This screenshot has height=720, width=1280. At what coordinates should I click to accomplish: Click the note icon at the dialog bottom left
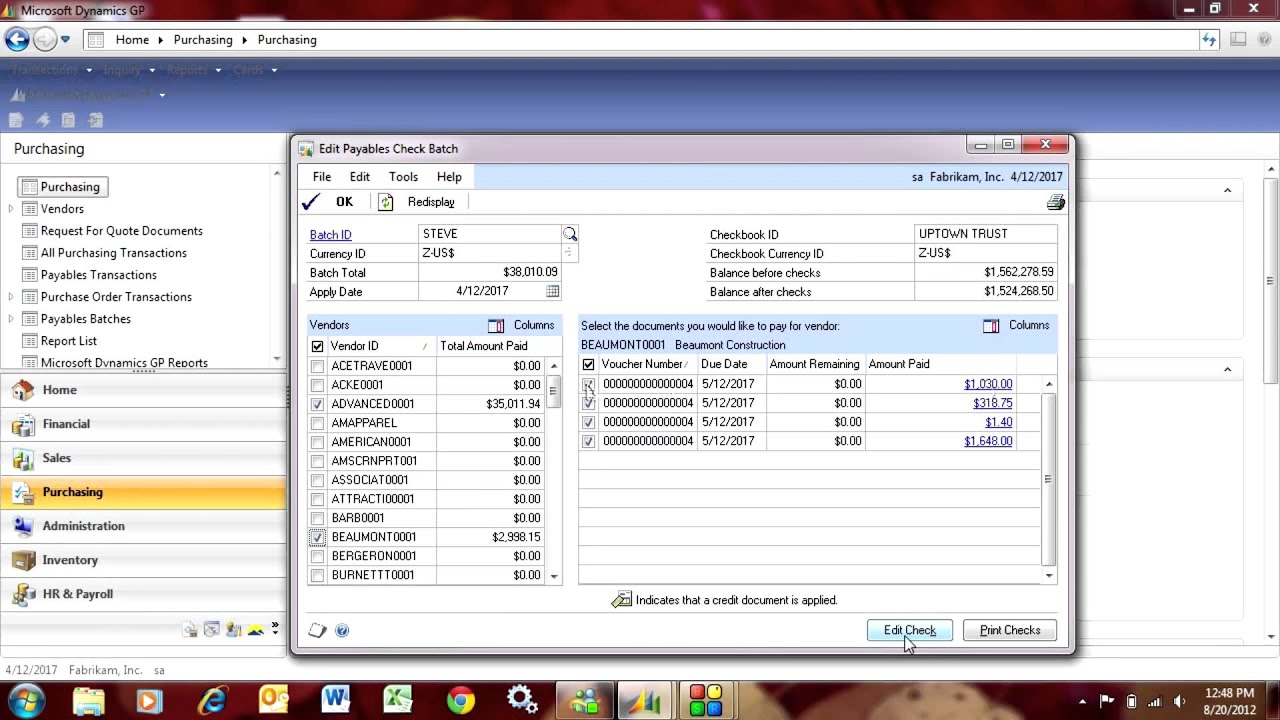[318, 630]
